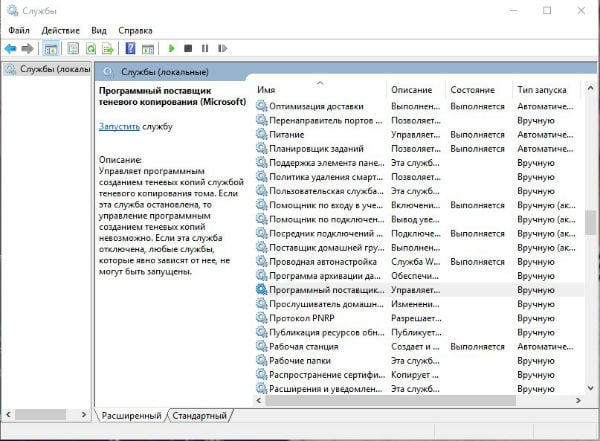The width and height of the screenshot is (600, 441).
Task: Sort by the Имя column header
Action: pos(321,90)
